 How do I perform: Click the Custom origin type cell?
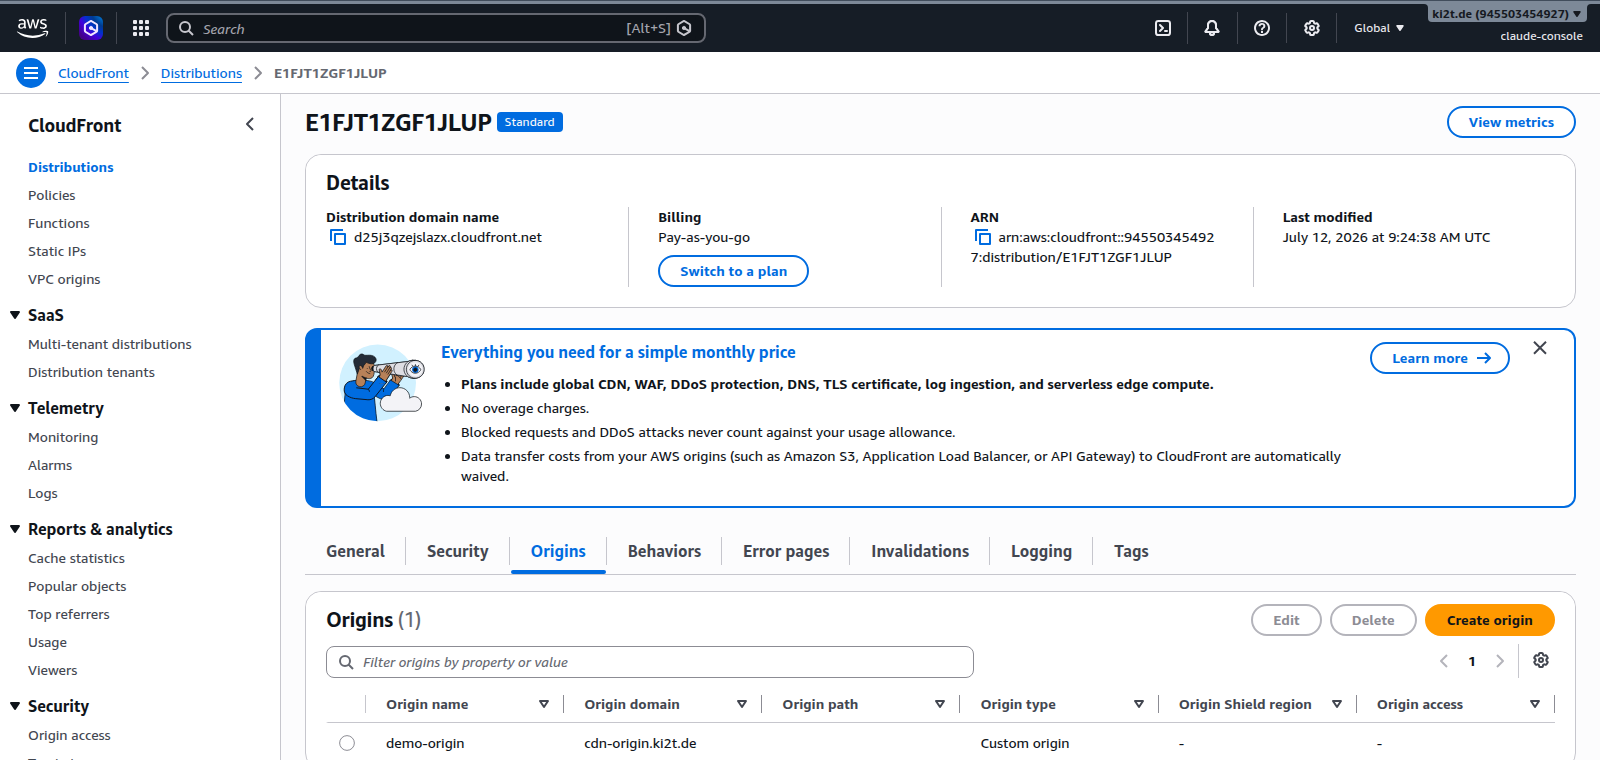(1025, 743)
